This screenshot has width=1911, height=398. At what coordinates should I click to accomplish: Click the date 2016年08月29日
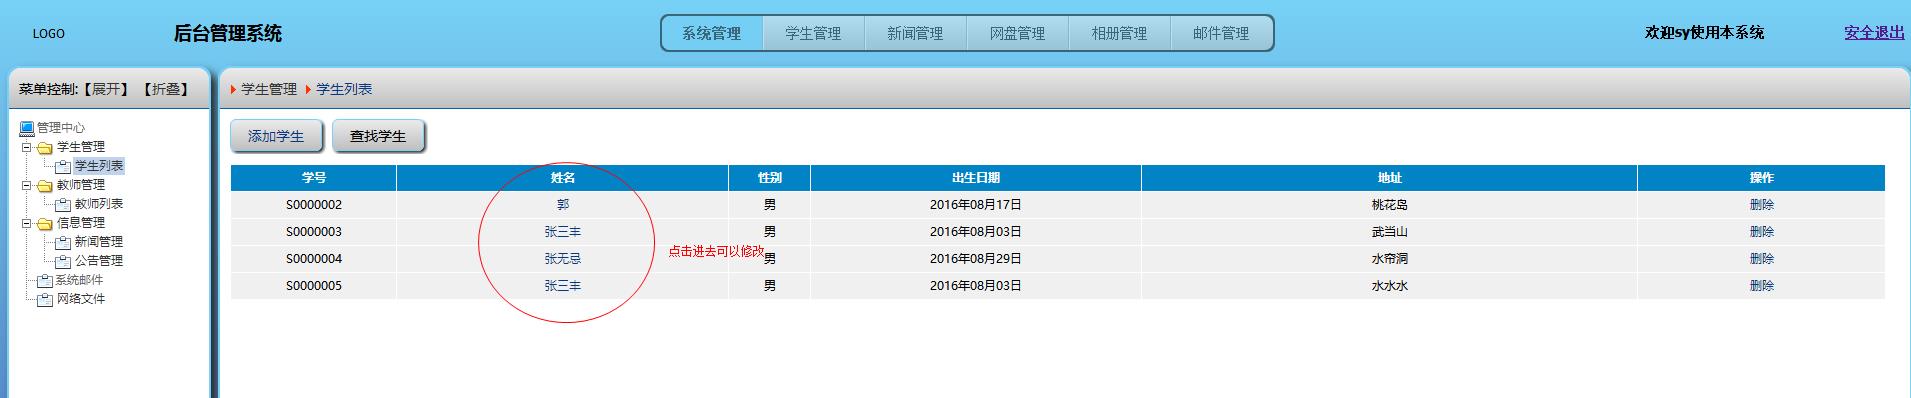click(976, 258)
